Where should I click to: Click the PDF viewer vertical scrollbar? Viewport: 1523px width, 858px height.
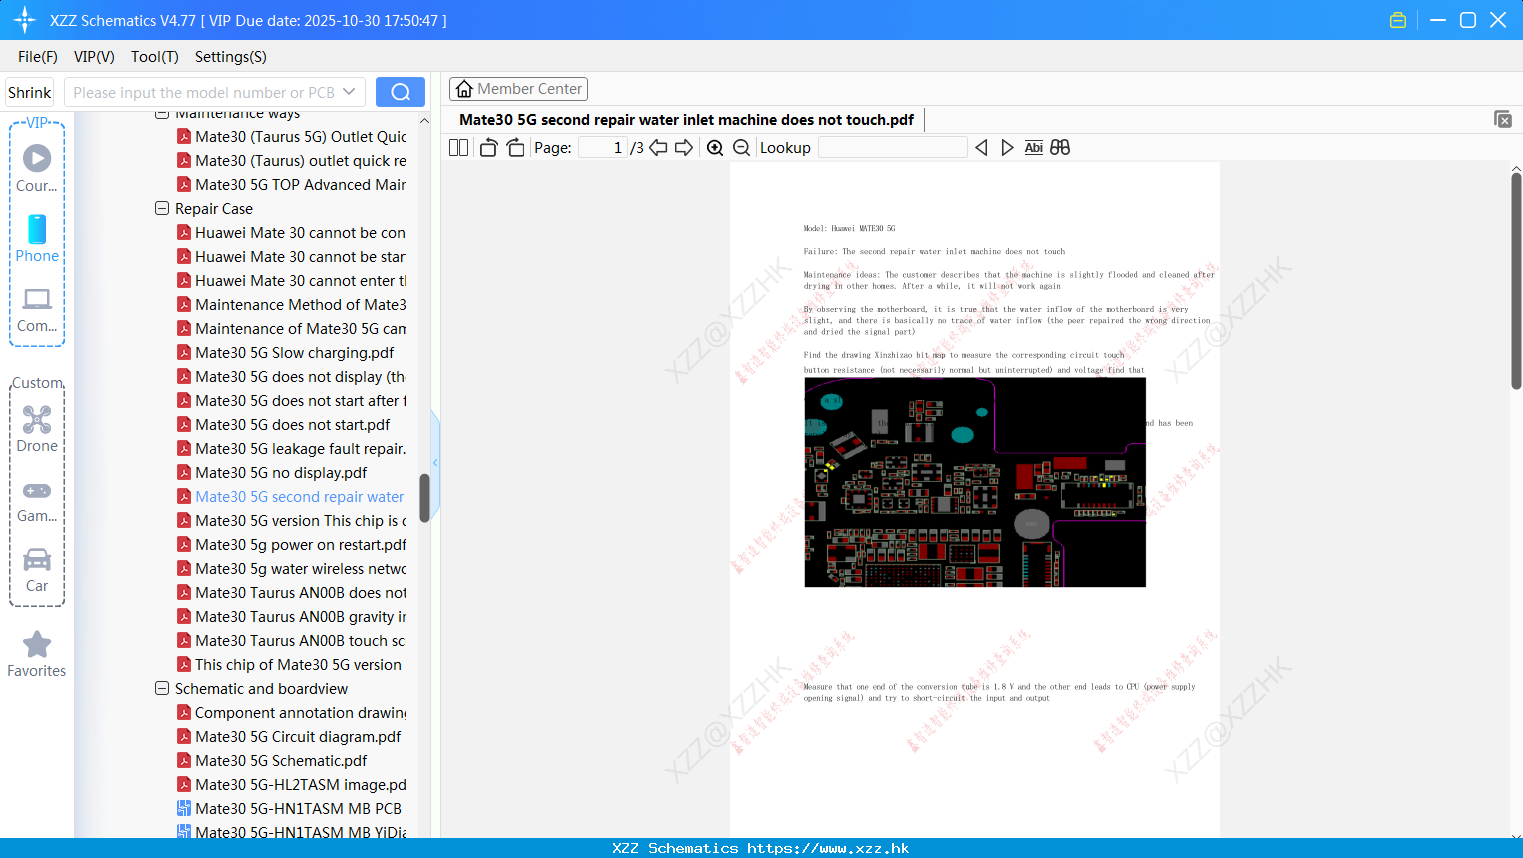[1516, 280]
